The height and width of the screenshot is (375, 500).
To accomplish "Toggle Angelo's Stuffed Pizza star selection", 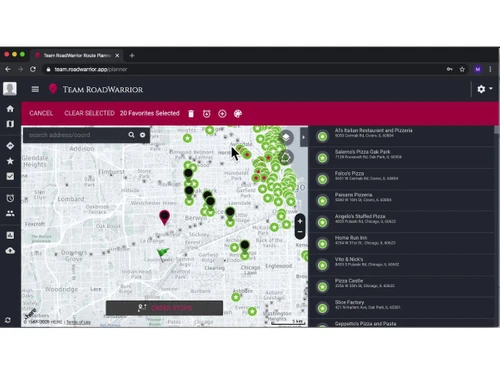I will pyautogui.click(x=322, y=222).
